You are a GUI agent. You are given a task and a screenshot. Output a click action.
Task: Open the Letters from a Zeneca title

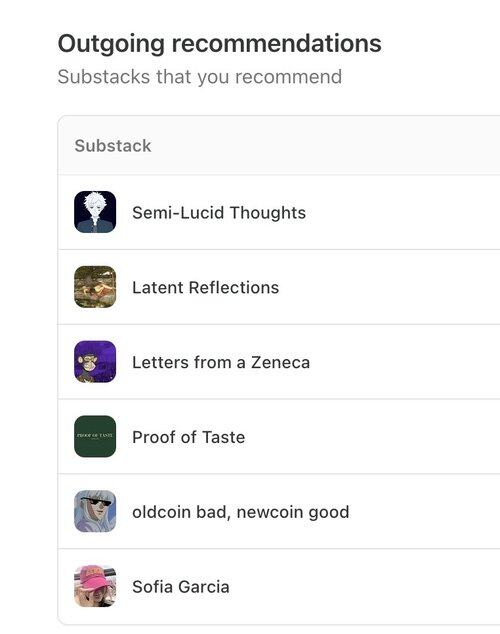pos(221,362)
